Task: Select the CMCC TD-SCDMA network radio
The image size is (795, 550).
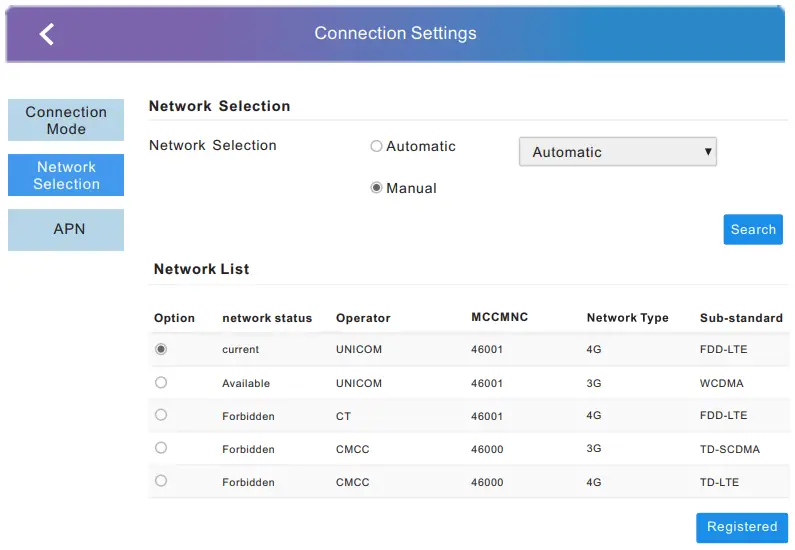Action: [x=161, y=448]
